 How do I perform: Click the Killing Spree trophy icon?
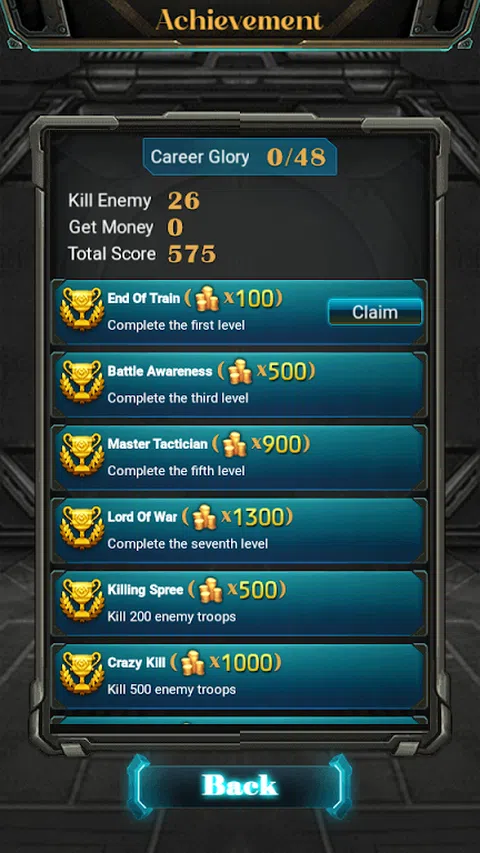click(82, 600)
